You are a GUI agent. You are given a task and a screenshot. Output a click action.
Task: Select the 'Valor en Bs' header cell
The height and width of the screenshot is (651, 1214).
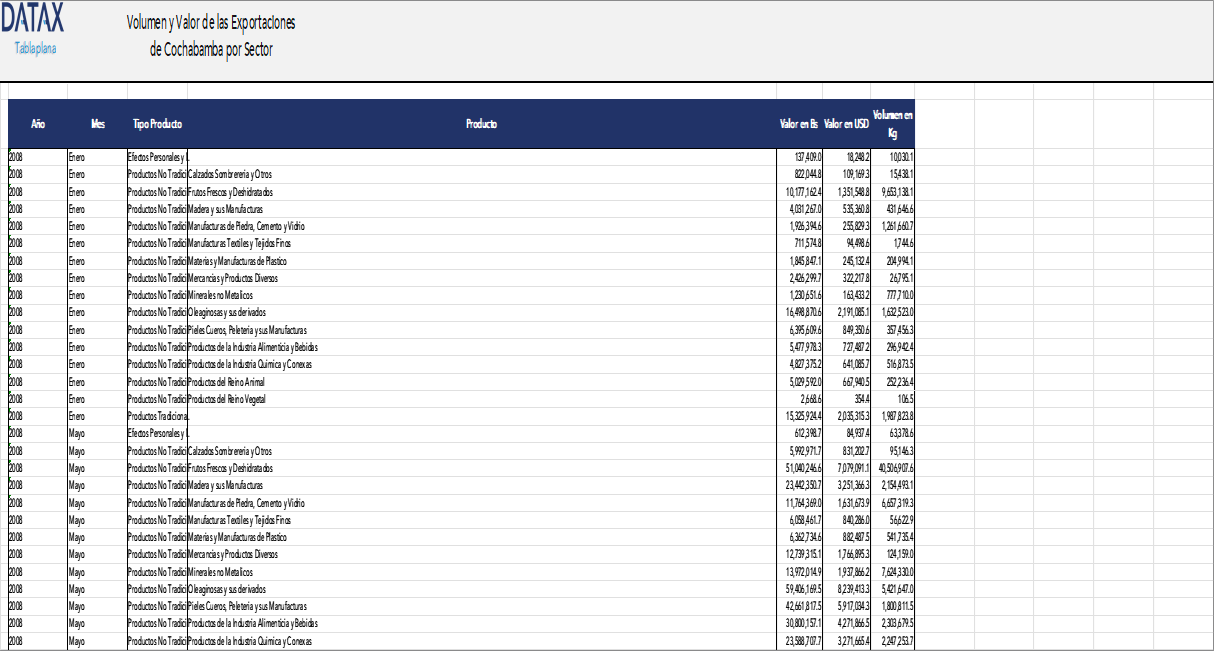pos(799,124)
